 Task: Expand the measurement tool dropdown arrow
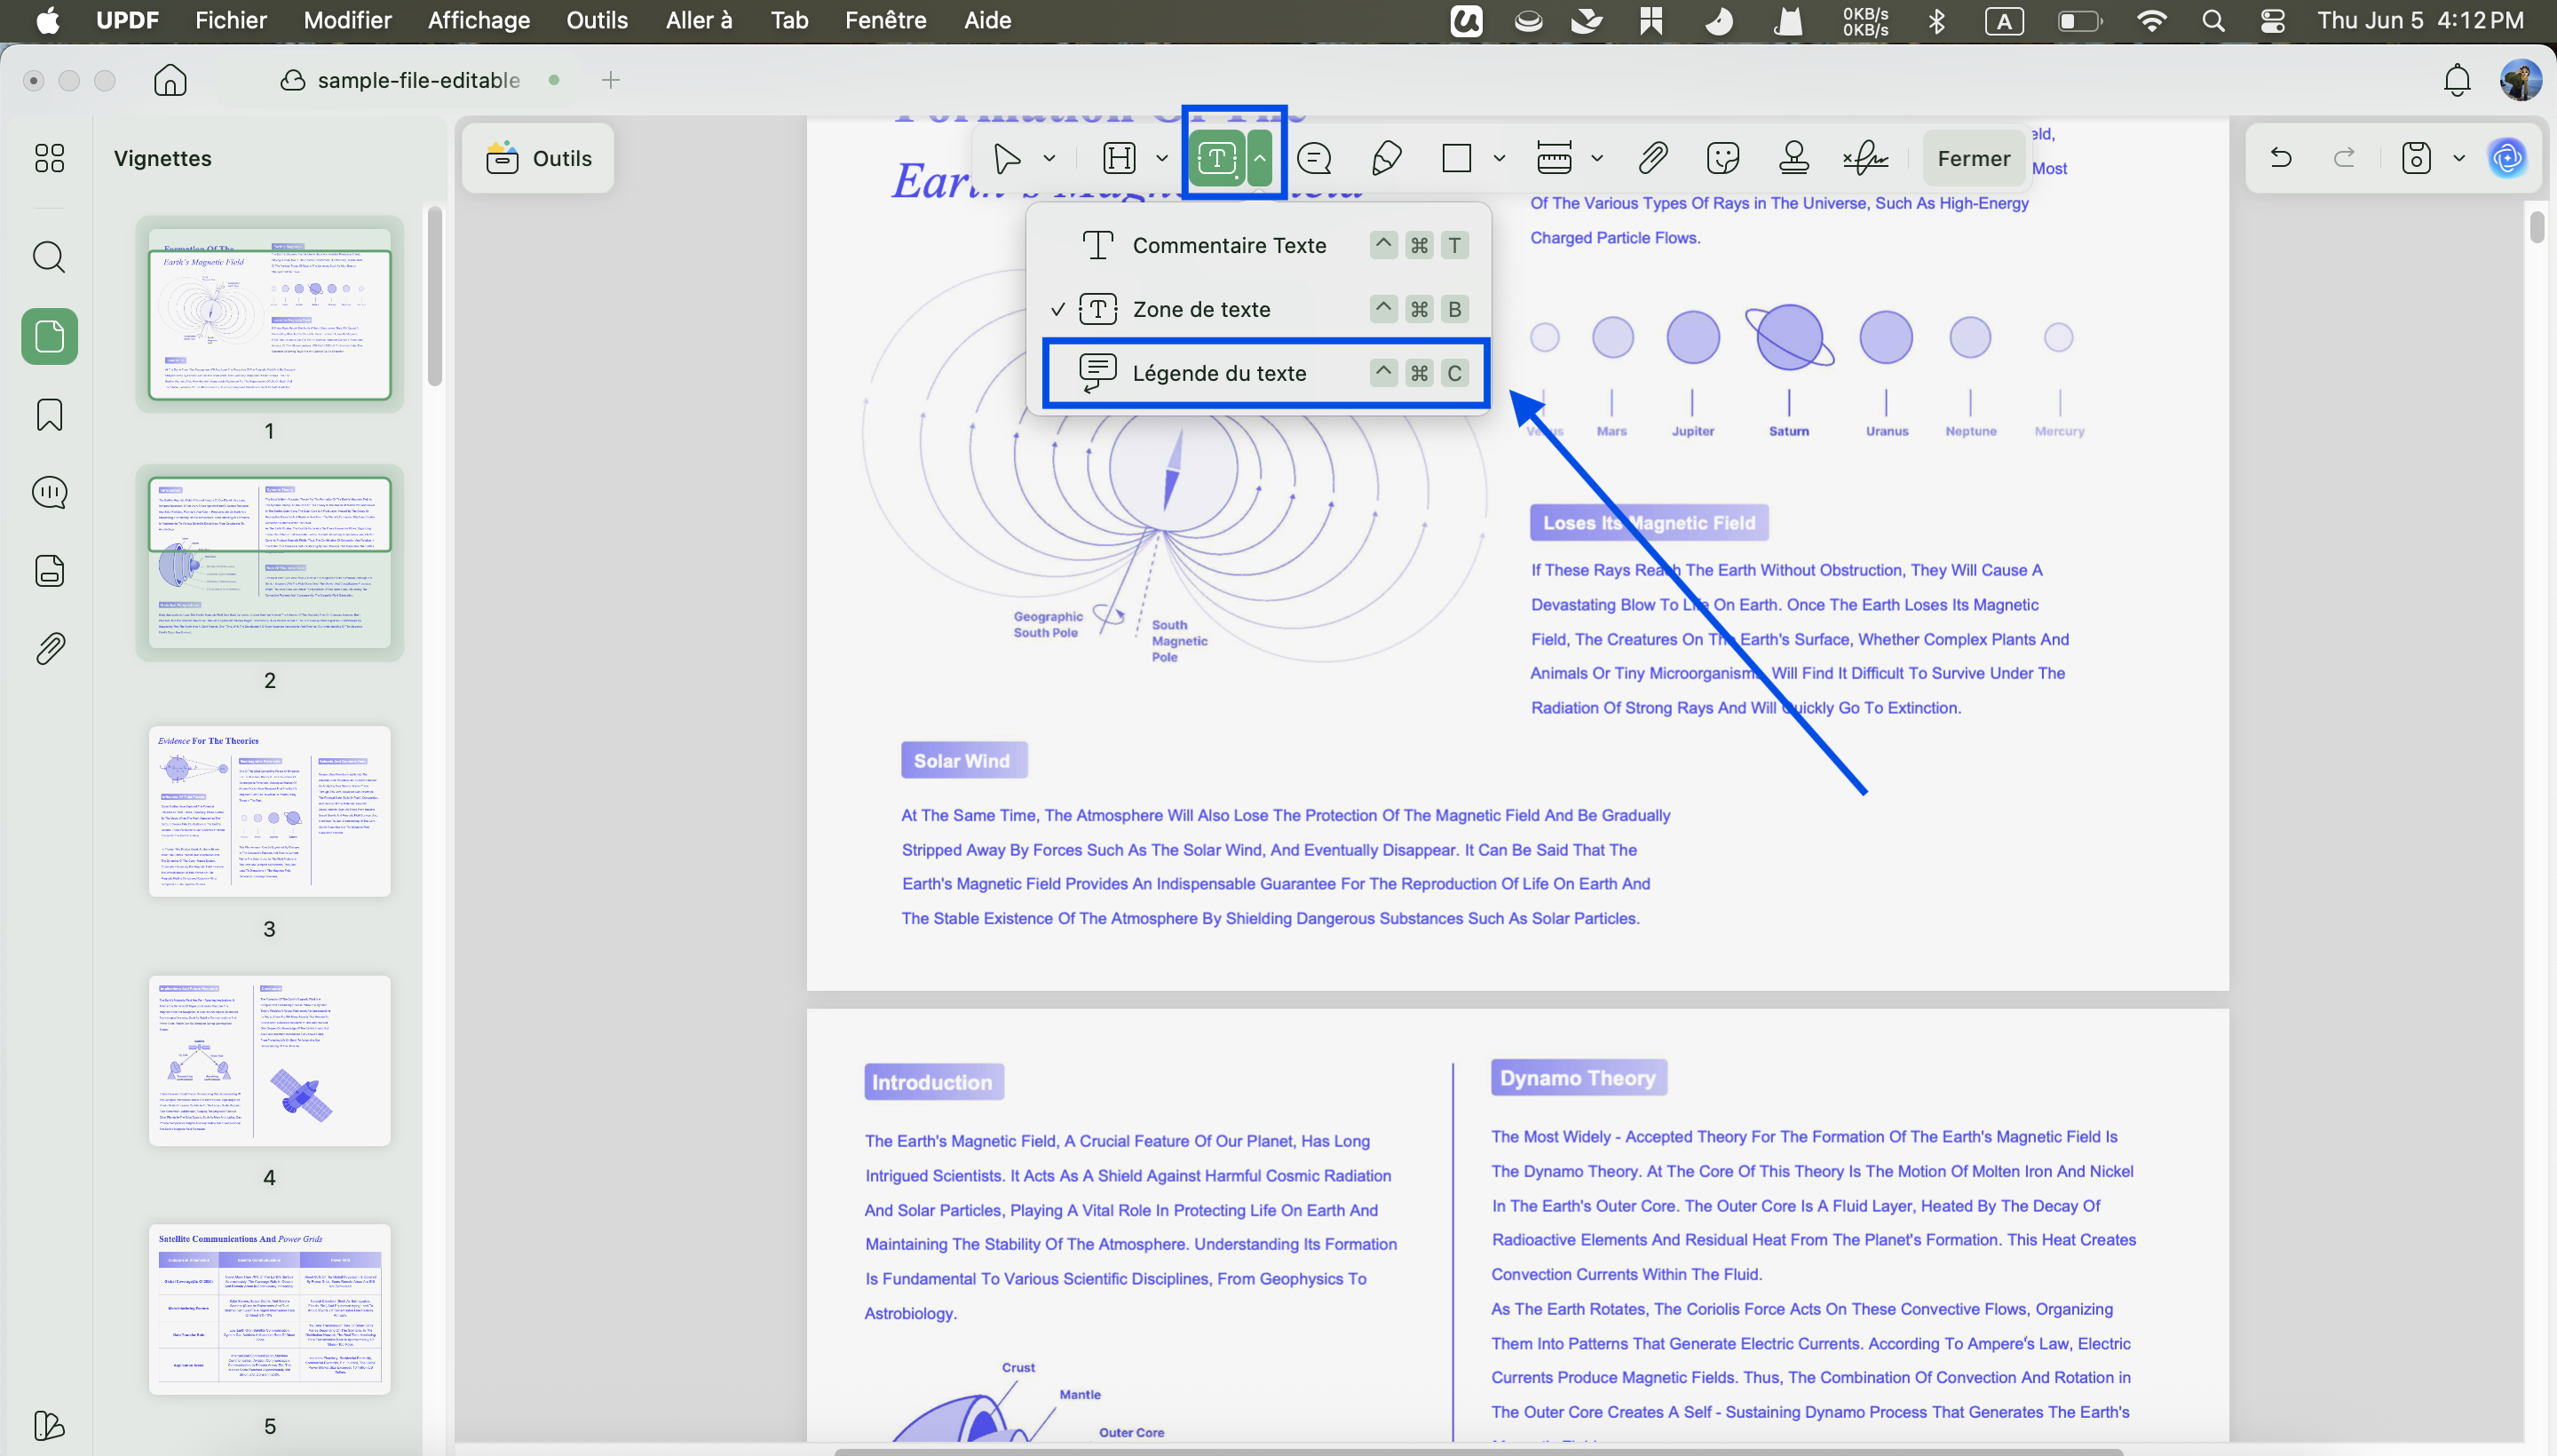[x=1597, y=158]
